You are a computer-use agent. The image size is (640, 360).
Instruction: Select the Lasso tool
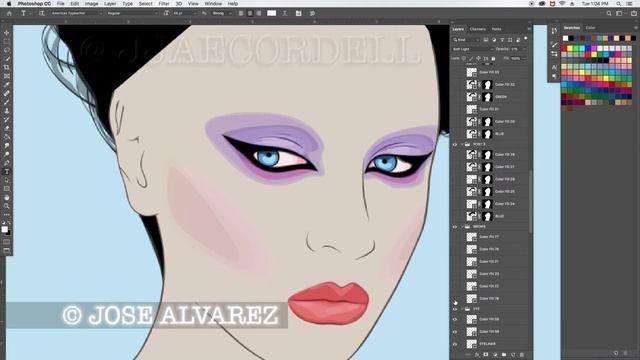coord(7,50)
